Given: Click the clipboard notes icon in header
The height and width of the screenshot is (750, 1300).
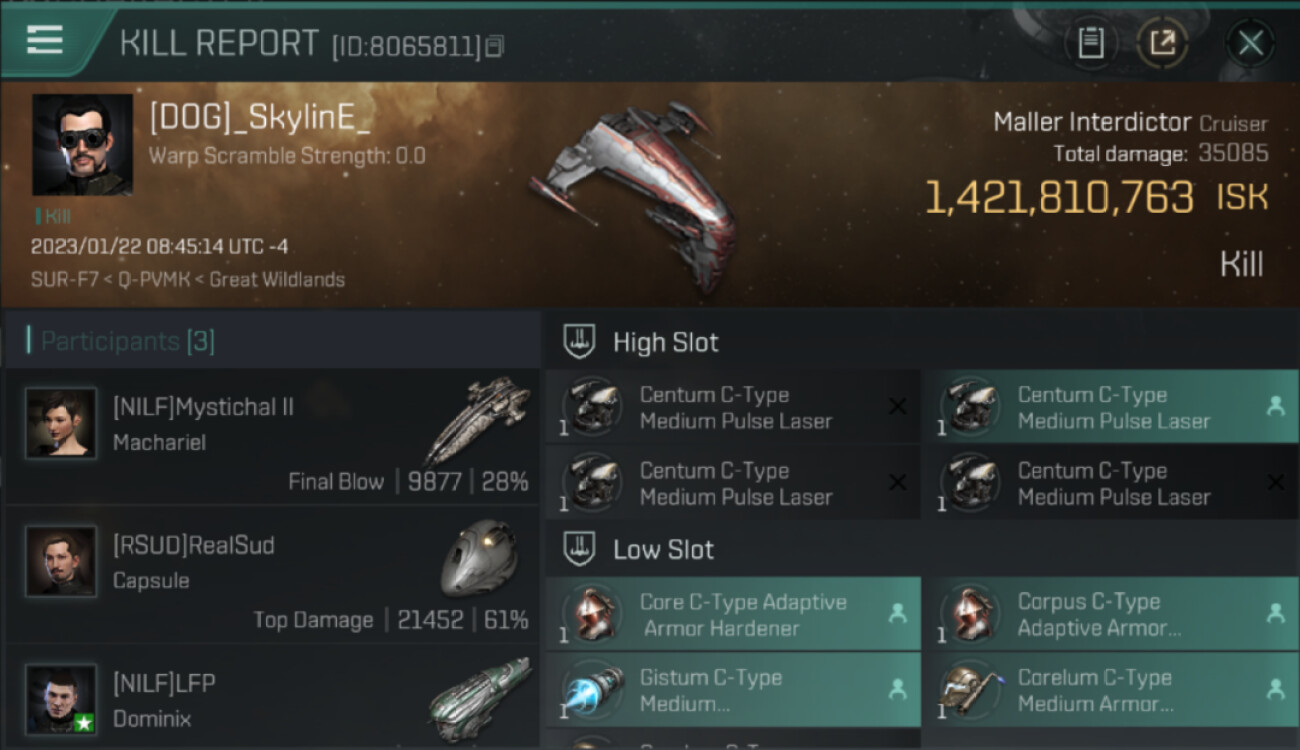Looking at the screenshot, I should [x=1091, y=43].
